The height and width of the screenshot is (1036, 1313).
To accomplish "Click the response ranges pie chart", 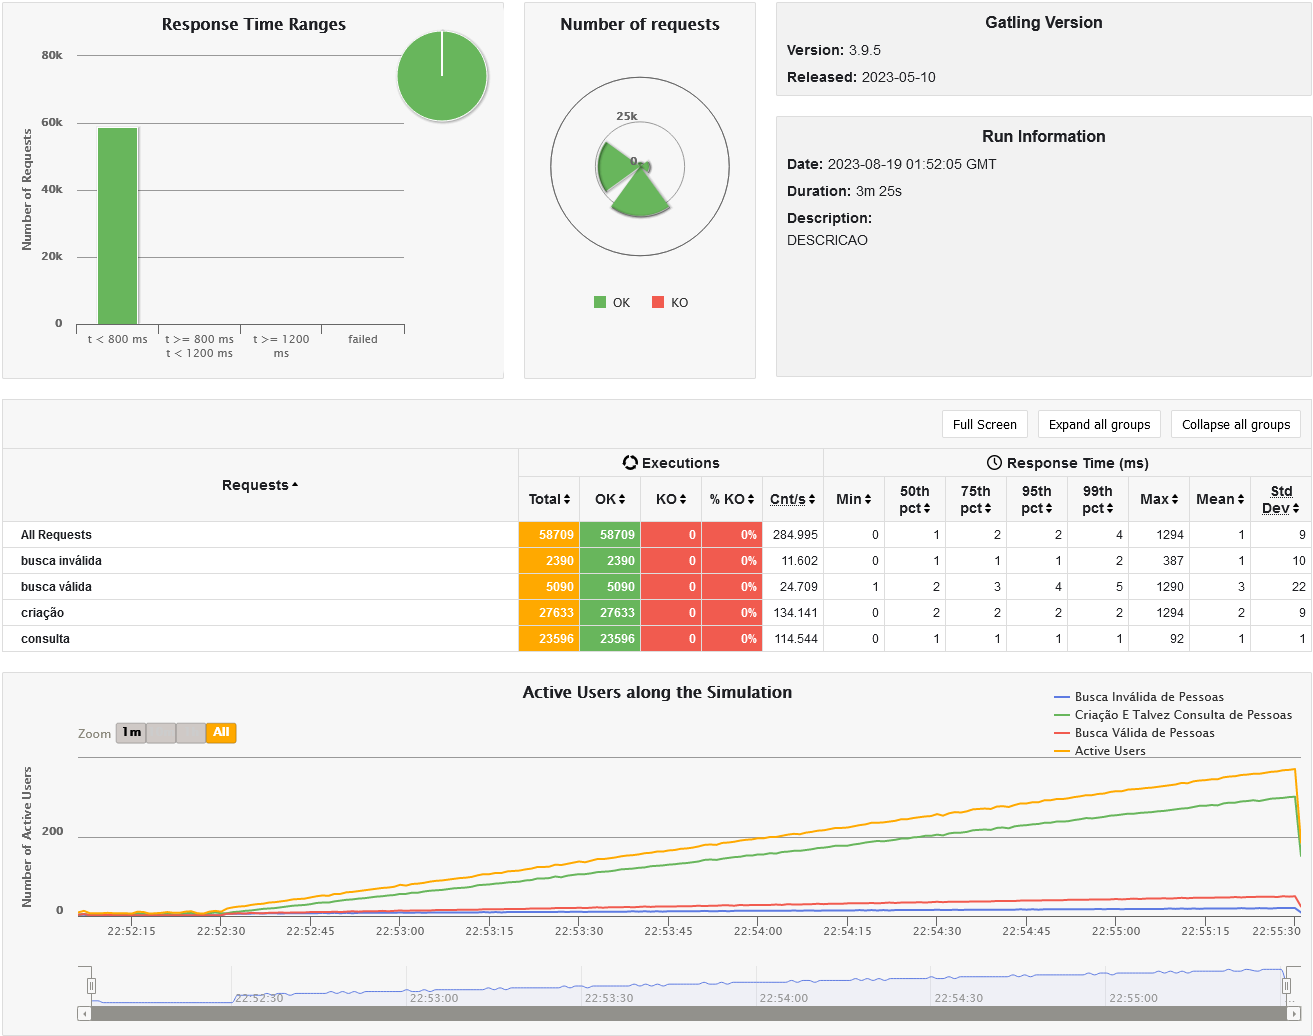I will pyautogui.click(x=442, y=76).
